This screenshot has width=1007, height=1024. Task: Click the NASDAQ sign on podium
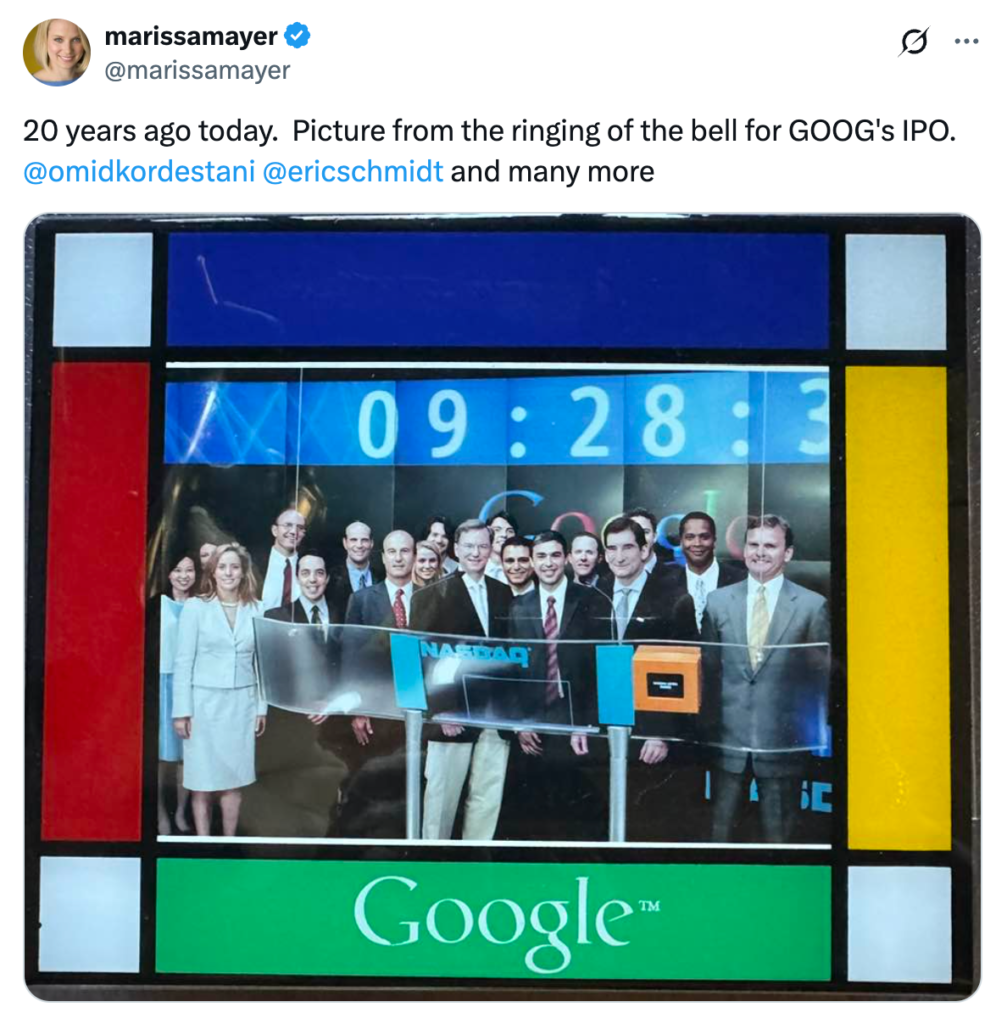475,653
